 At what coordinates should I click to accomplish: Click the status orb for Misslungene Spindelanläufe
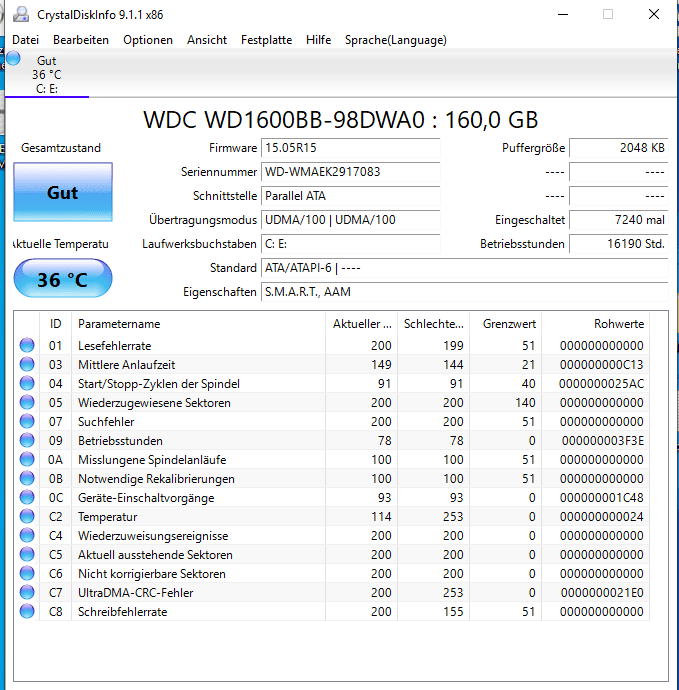pos(27,459)
